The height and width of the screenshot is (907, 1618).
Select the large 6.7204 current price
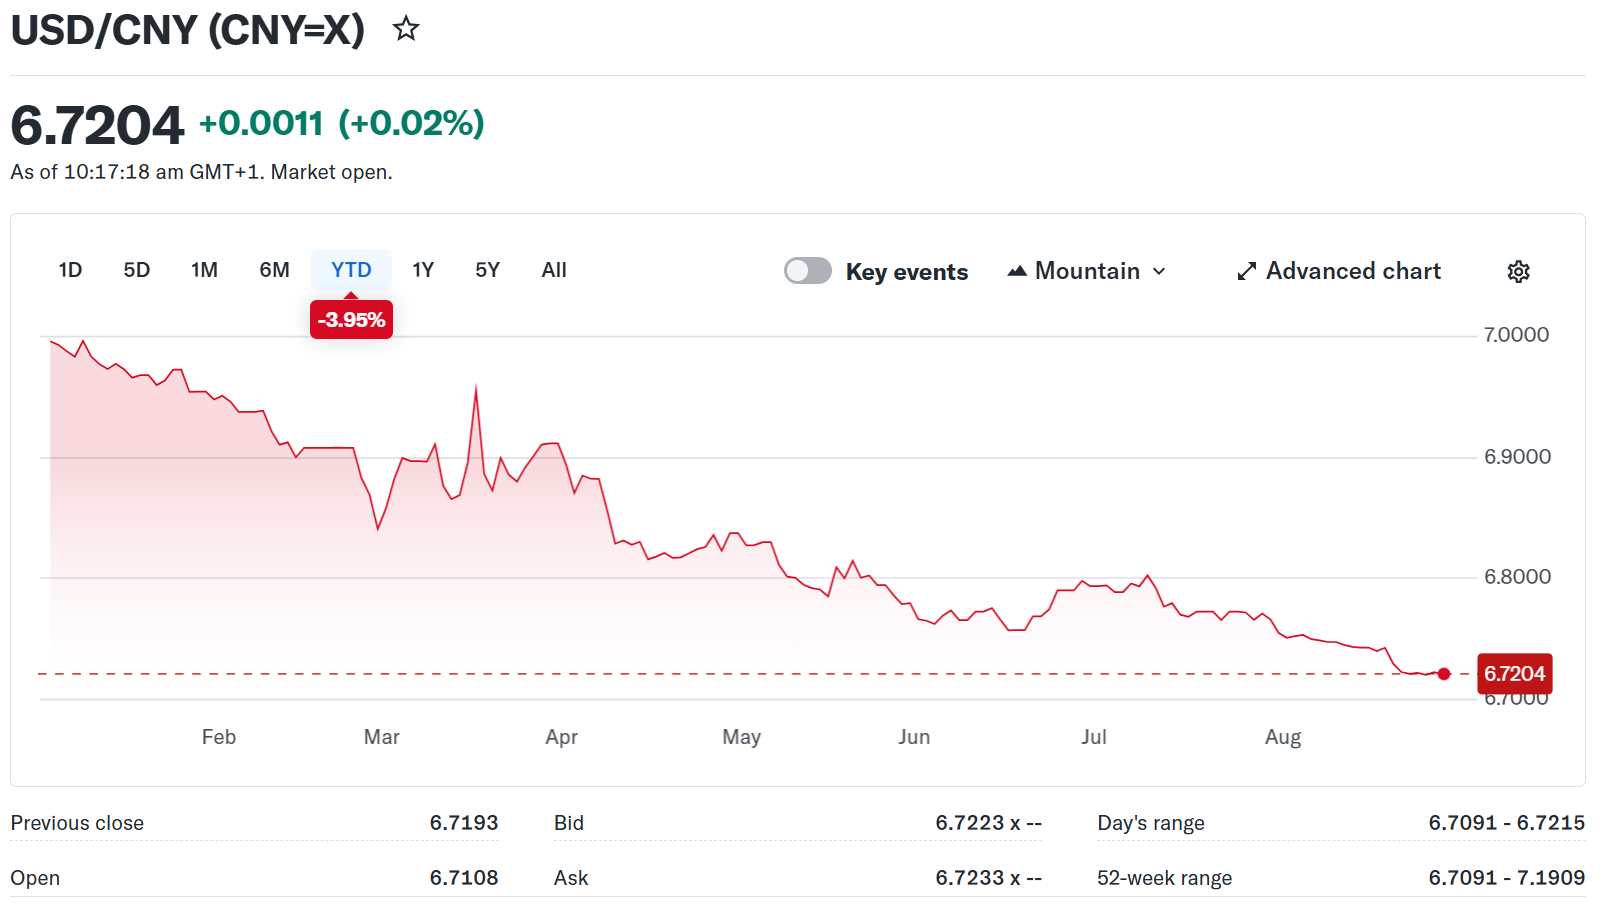pos(97,126)
